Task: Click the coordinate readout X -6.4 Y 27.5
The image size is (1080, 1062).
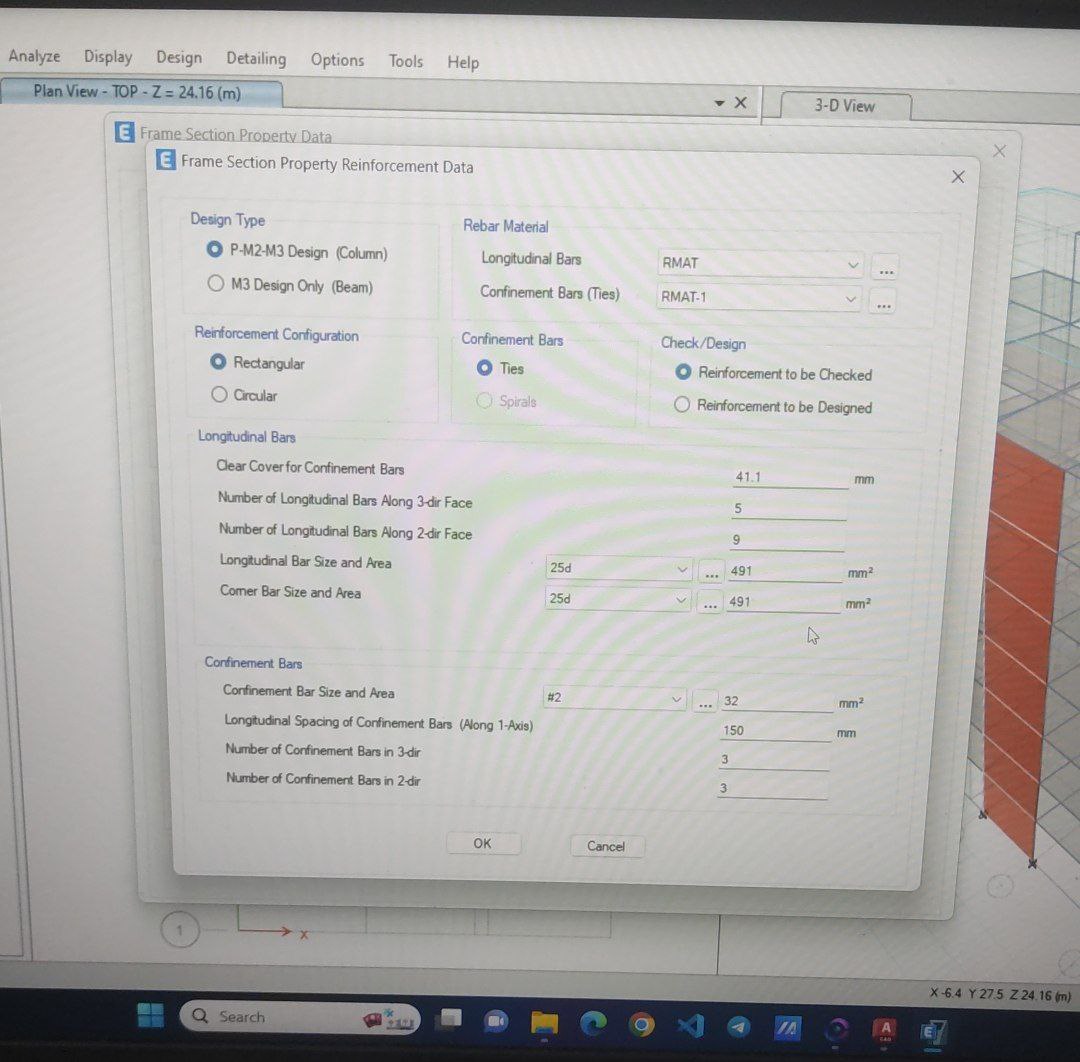Action: click(x=1000, y=995)
